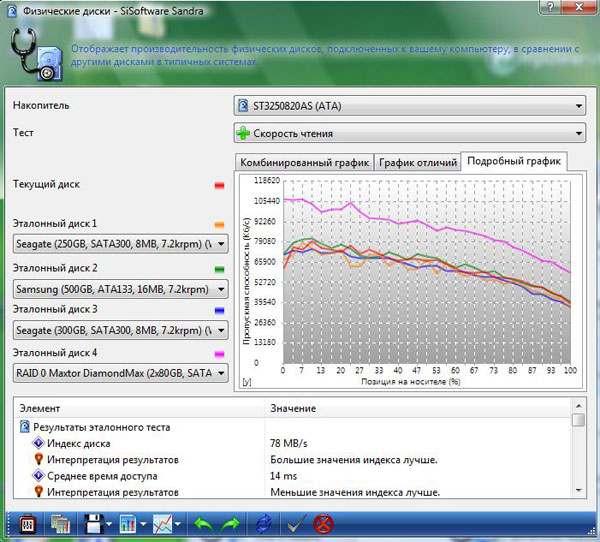Click the 78 MB/s value
Screen dimensions: 600x542
(289, 443)
